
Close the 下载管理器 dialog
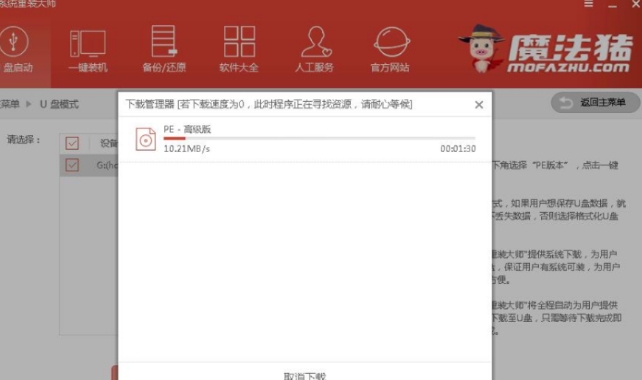(479, 105)
